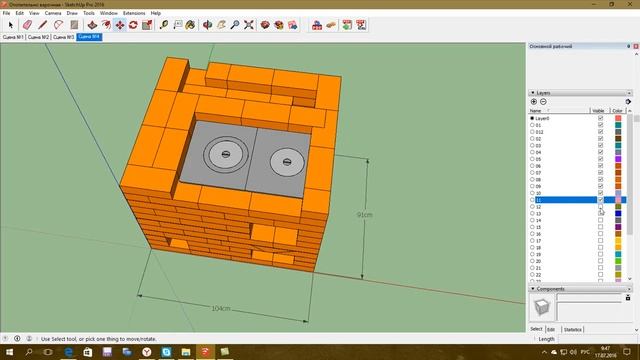Open the Draw menu
640x360 pixels.
coord(72,13)
